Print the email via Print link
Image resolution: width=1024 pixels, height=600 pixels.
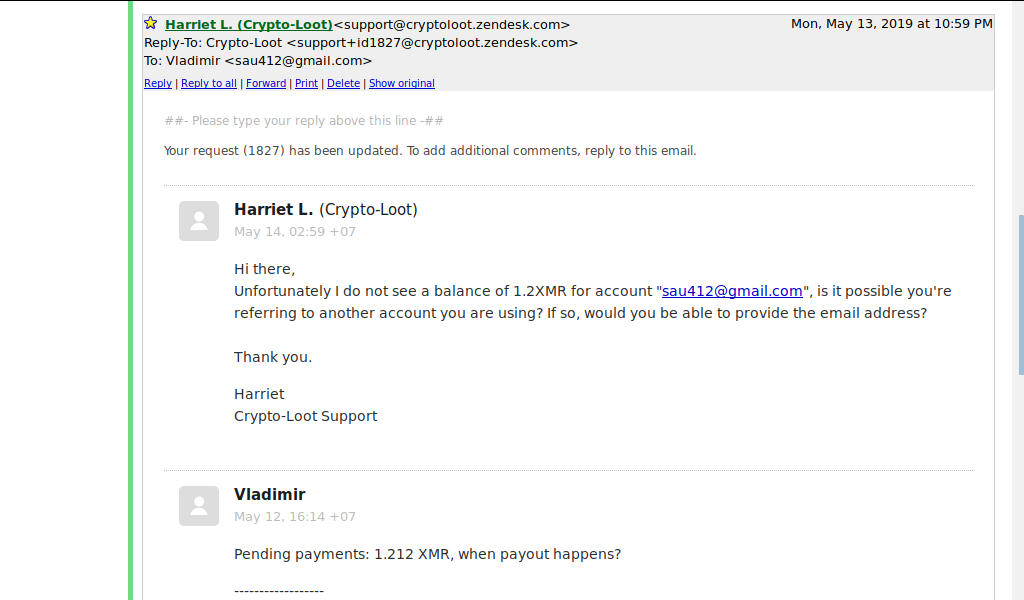coord(306,84)
